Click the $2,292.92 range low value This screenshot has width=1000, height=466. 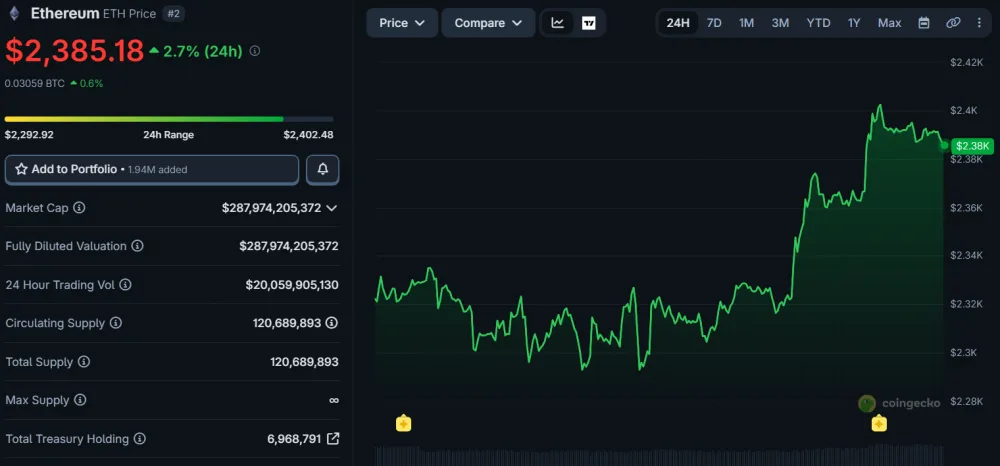[29, 135]
